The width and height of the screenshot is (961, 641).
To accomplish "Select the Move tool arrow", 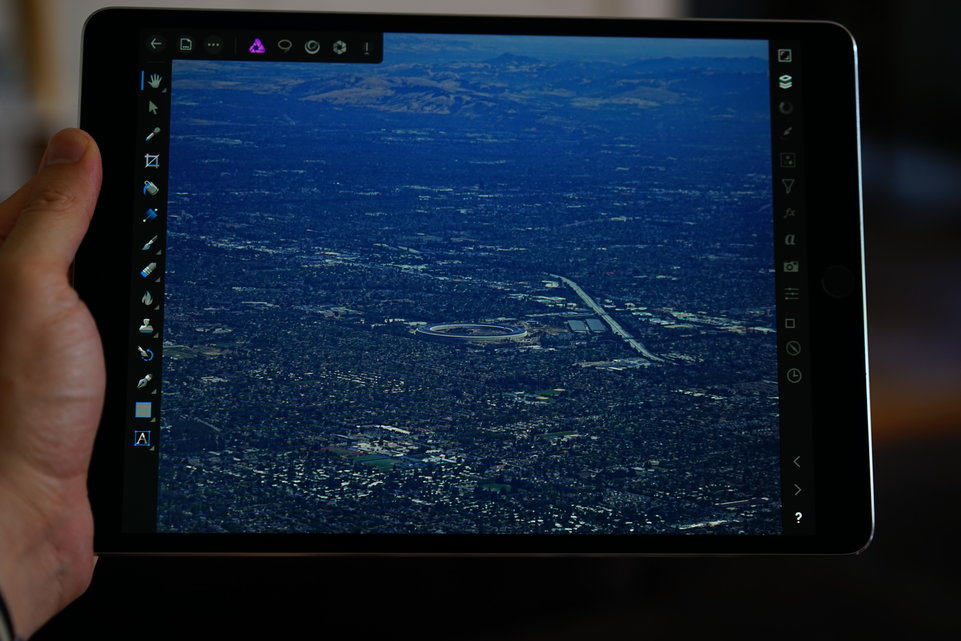I will click(153, 108).
